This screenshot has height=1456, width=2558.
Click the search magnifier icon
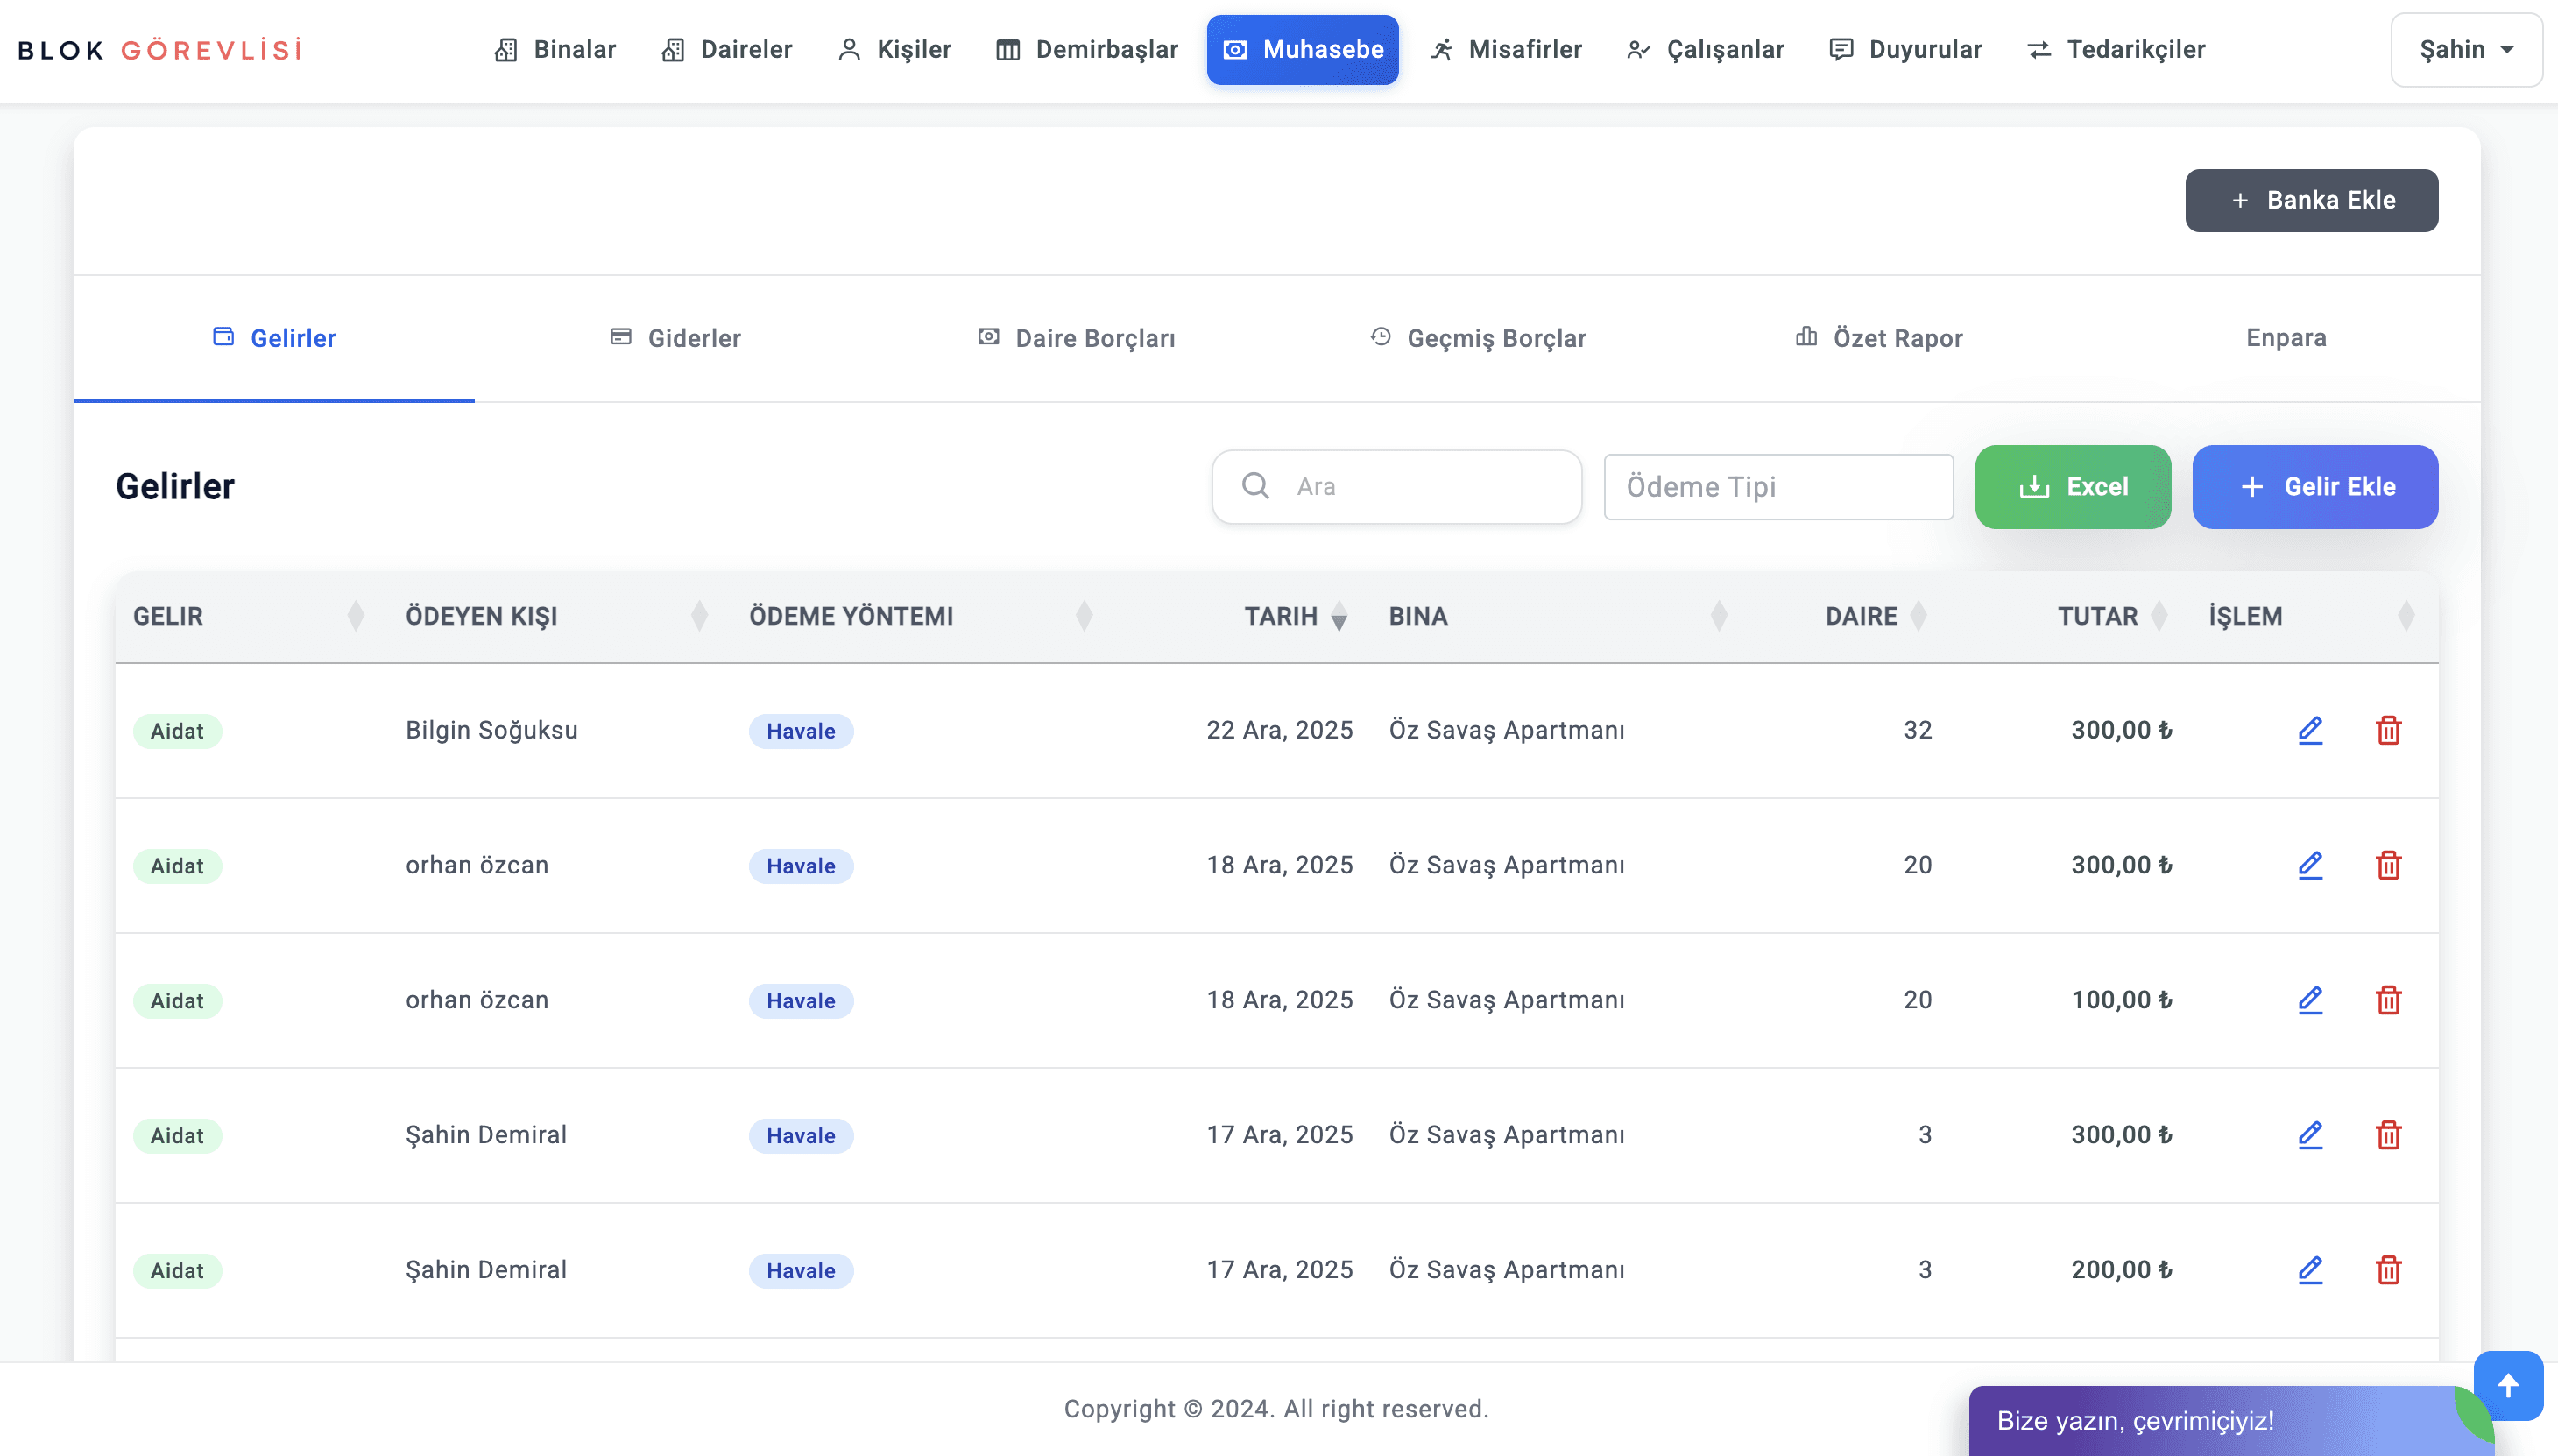(1255, 486)
